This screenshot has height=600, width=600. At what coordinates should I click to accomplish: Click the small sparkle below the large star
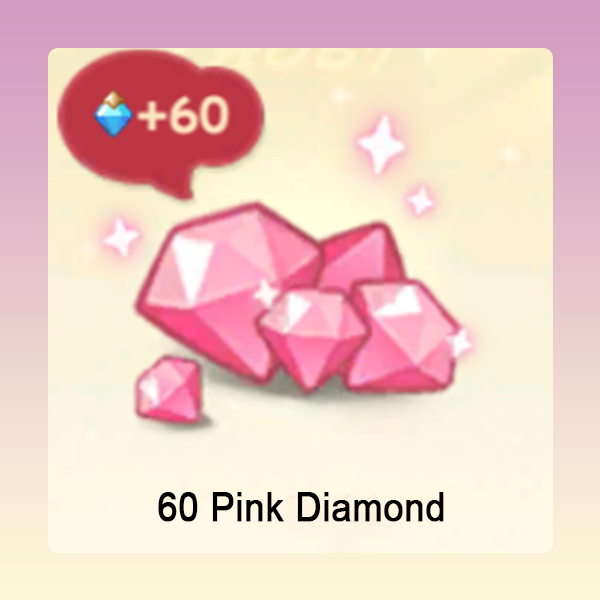[420, 201]
